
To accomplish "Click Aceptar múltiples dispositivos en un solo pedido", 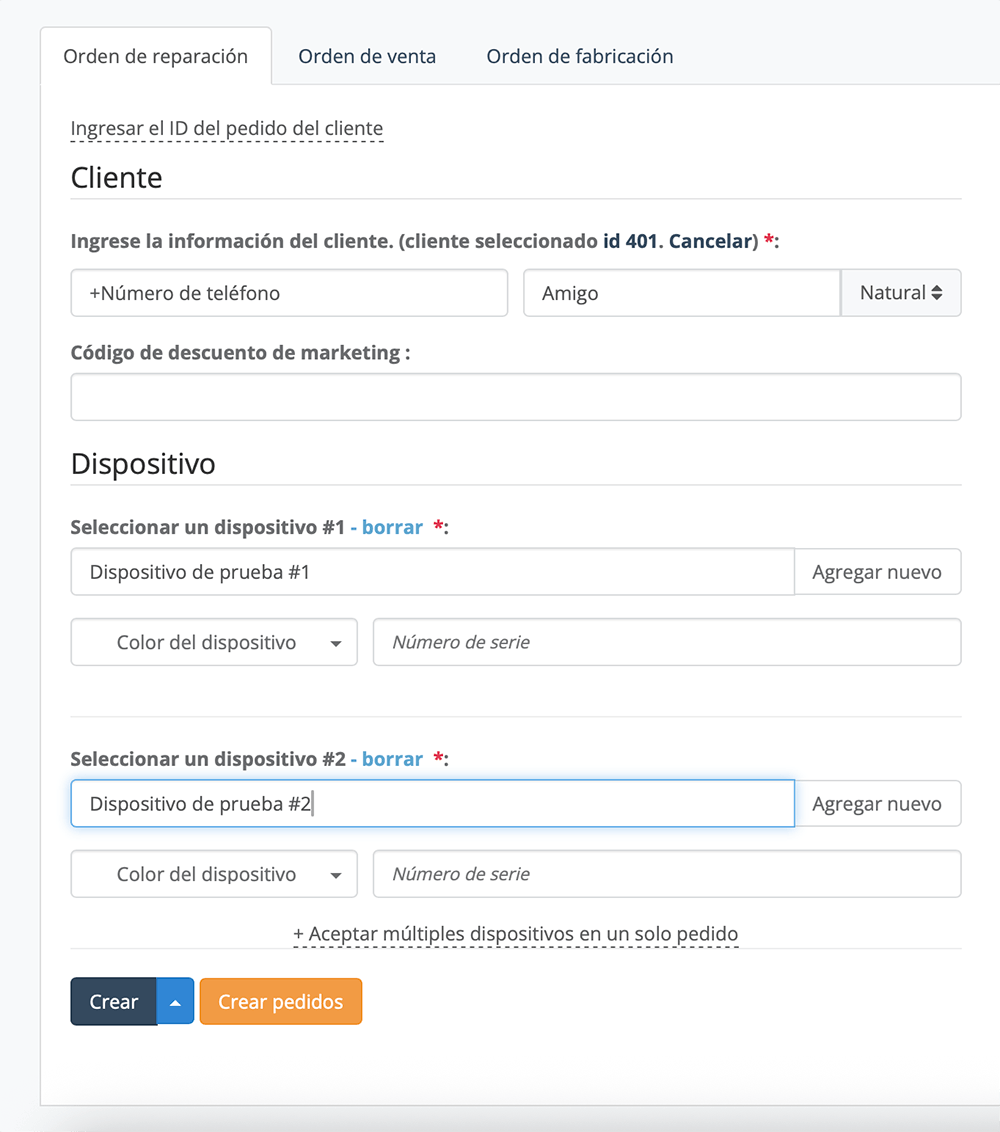I will pos(516,934).
